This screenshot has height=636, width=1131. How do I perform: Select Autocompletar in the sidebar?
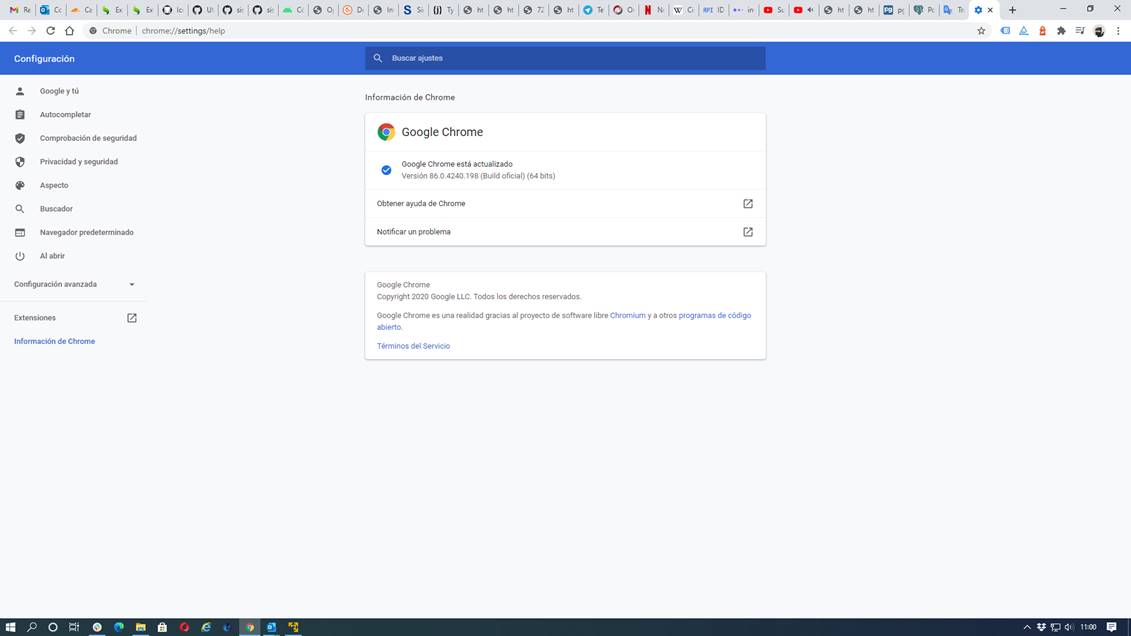coord(65,115)
